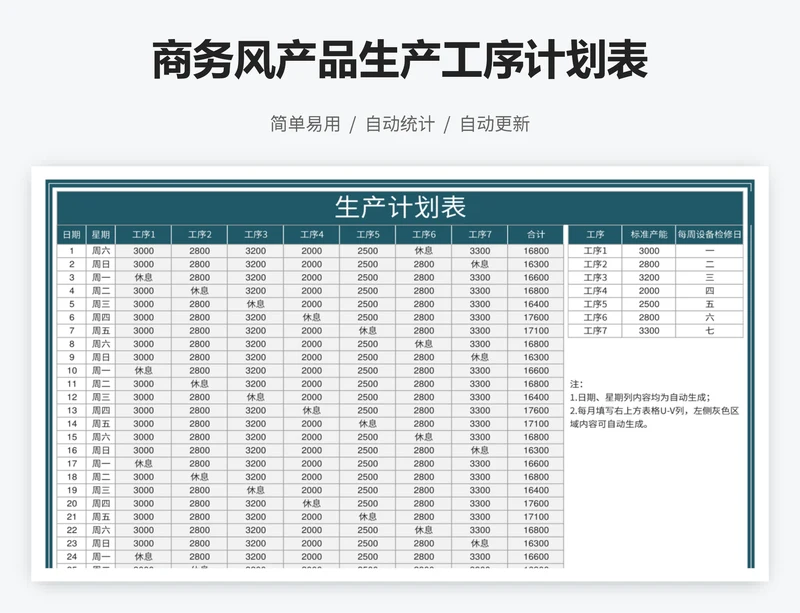Click the 注: note label
800x613 pixels.
[x=576, y=384]
